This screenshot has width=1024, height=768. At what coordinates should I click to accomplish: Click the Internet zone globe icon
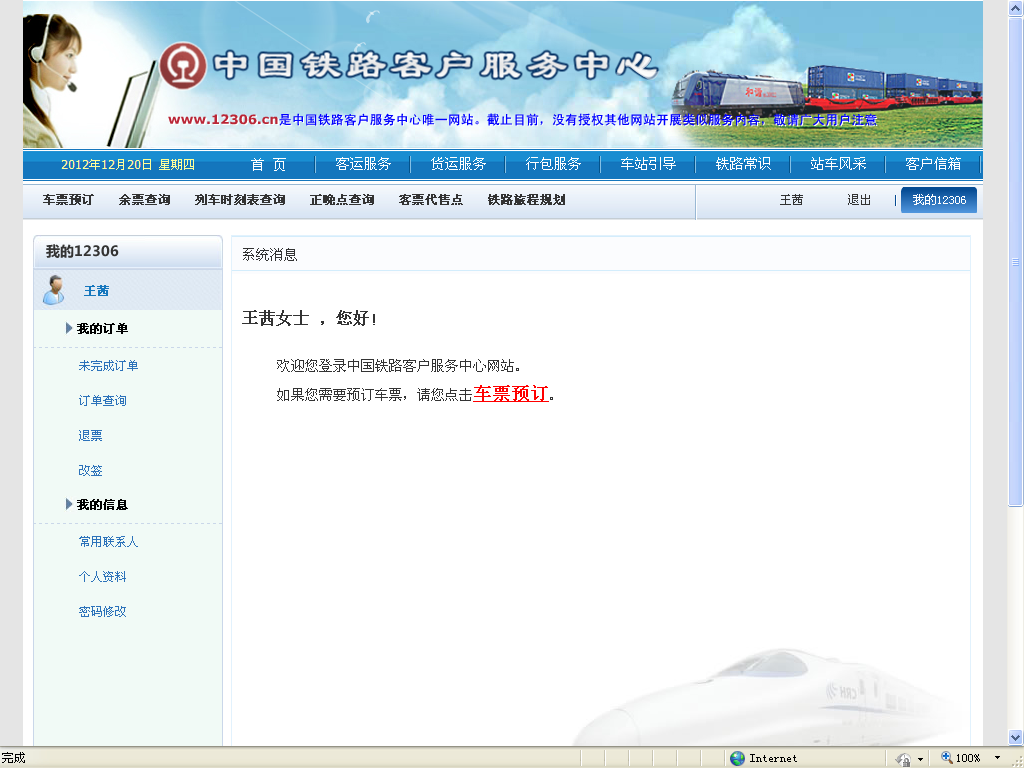(737, 758)
